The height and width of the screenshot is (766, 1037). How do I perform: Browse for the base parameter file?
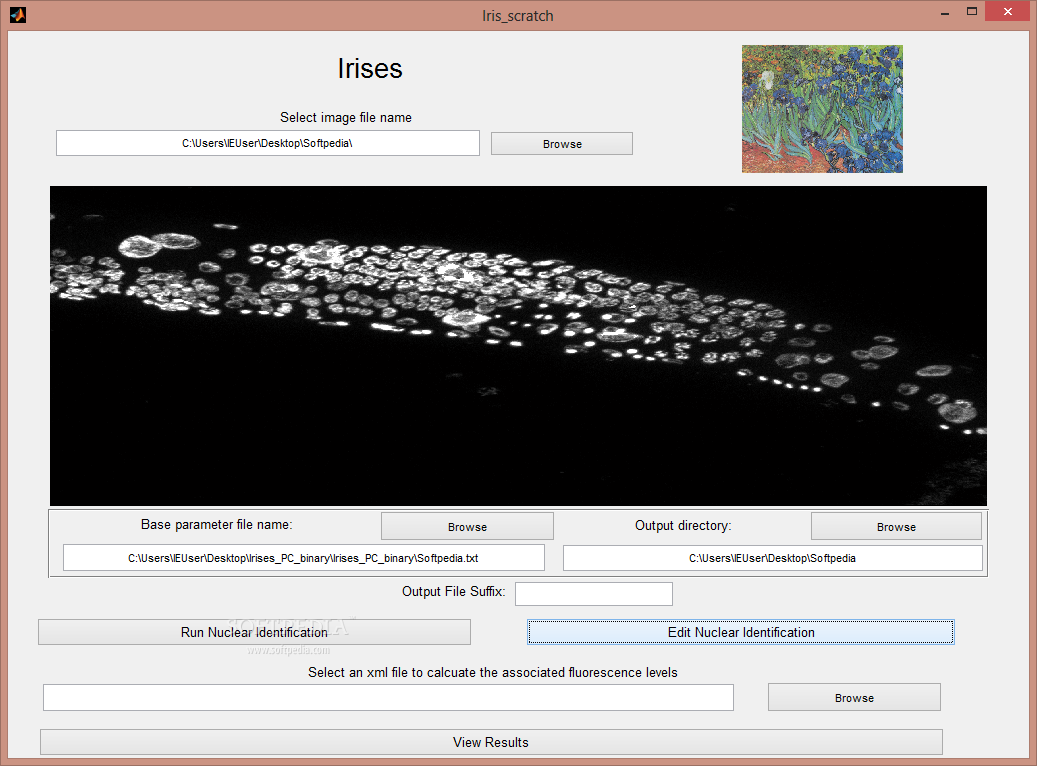coord(467,527)
